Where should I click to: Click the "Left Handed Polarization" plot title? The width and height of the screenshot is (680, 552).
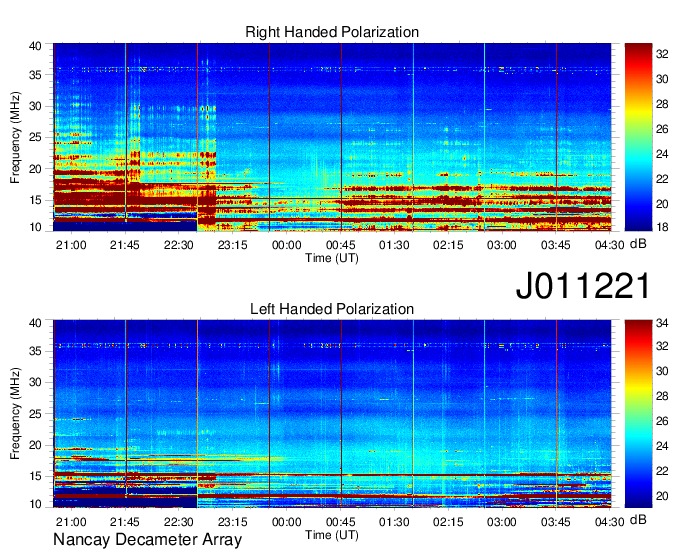pyautogui.click(x=332, y=309)
